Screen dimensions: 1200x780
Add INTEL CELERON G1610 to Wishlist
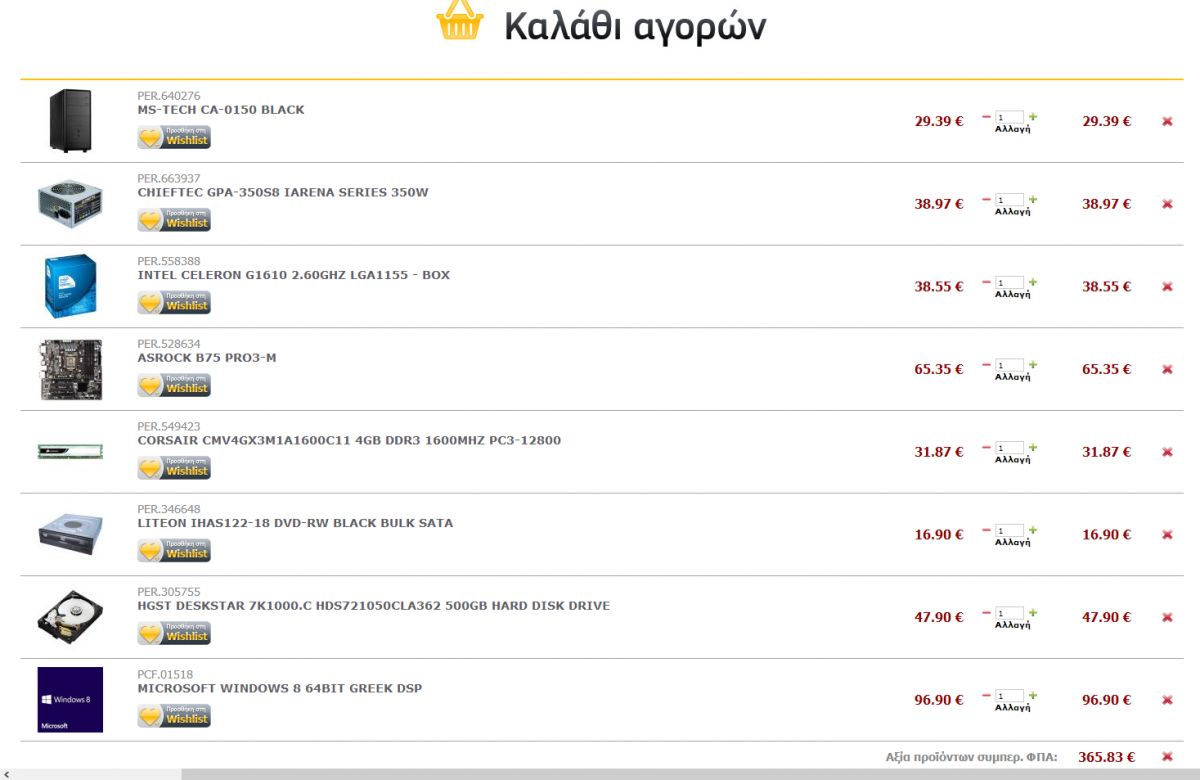pos(174,302)
